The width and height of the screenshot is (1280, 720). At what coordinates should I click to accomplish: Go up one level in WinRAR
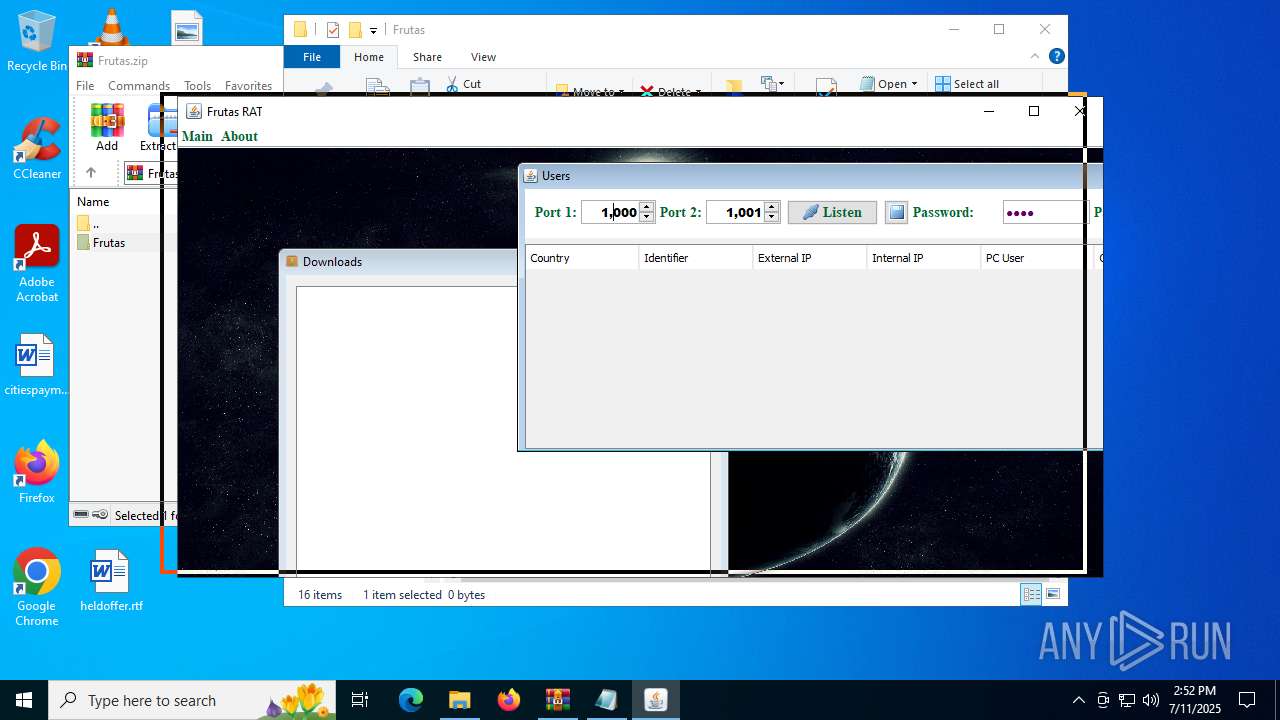(91, 173)
